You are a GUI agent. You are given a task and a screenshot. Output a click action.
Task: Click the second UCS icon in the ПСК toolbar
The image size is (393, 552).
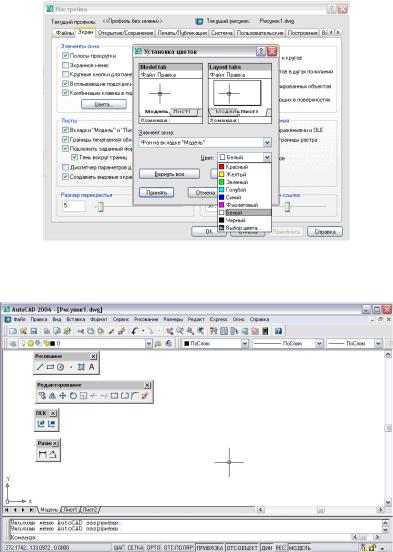(51, 424)
